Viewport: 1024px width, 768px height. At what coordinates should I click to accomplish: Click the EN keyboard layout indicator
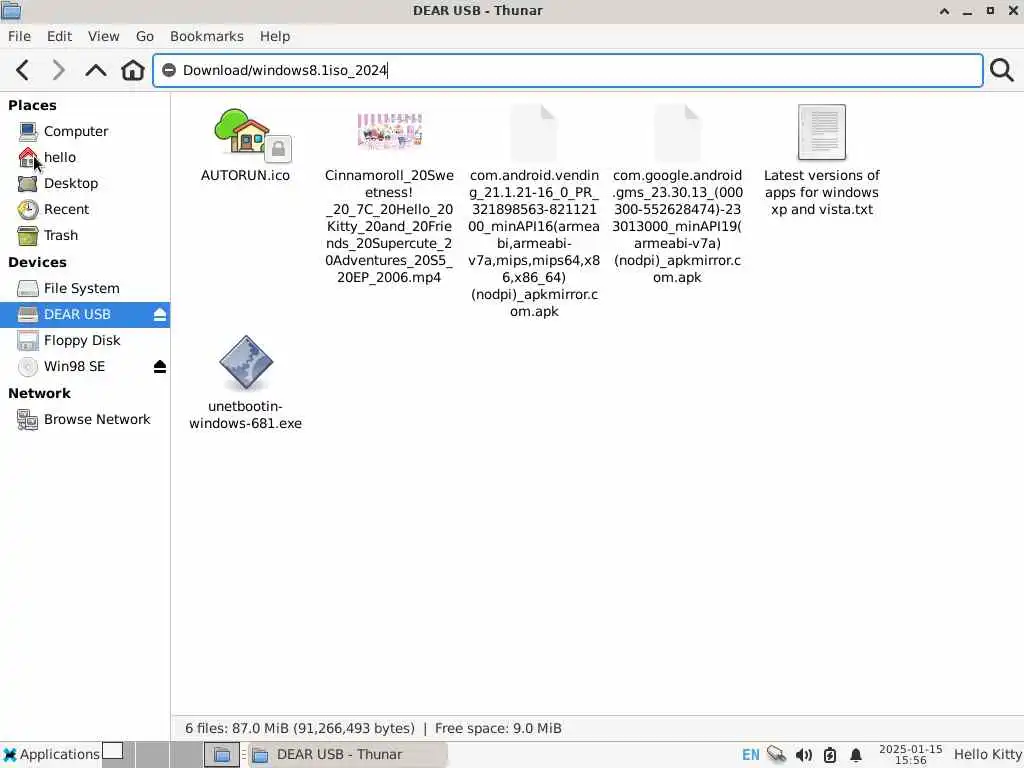(750, 755)
